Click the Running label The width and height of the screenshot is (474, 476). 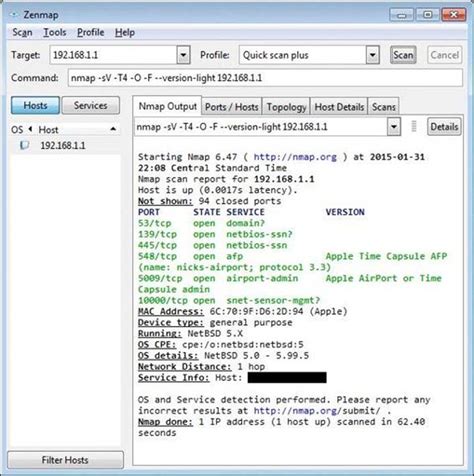click(160, 333)
